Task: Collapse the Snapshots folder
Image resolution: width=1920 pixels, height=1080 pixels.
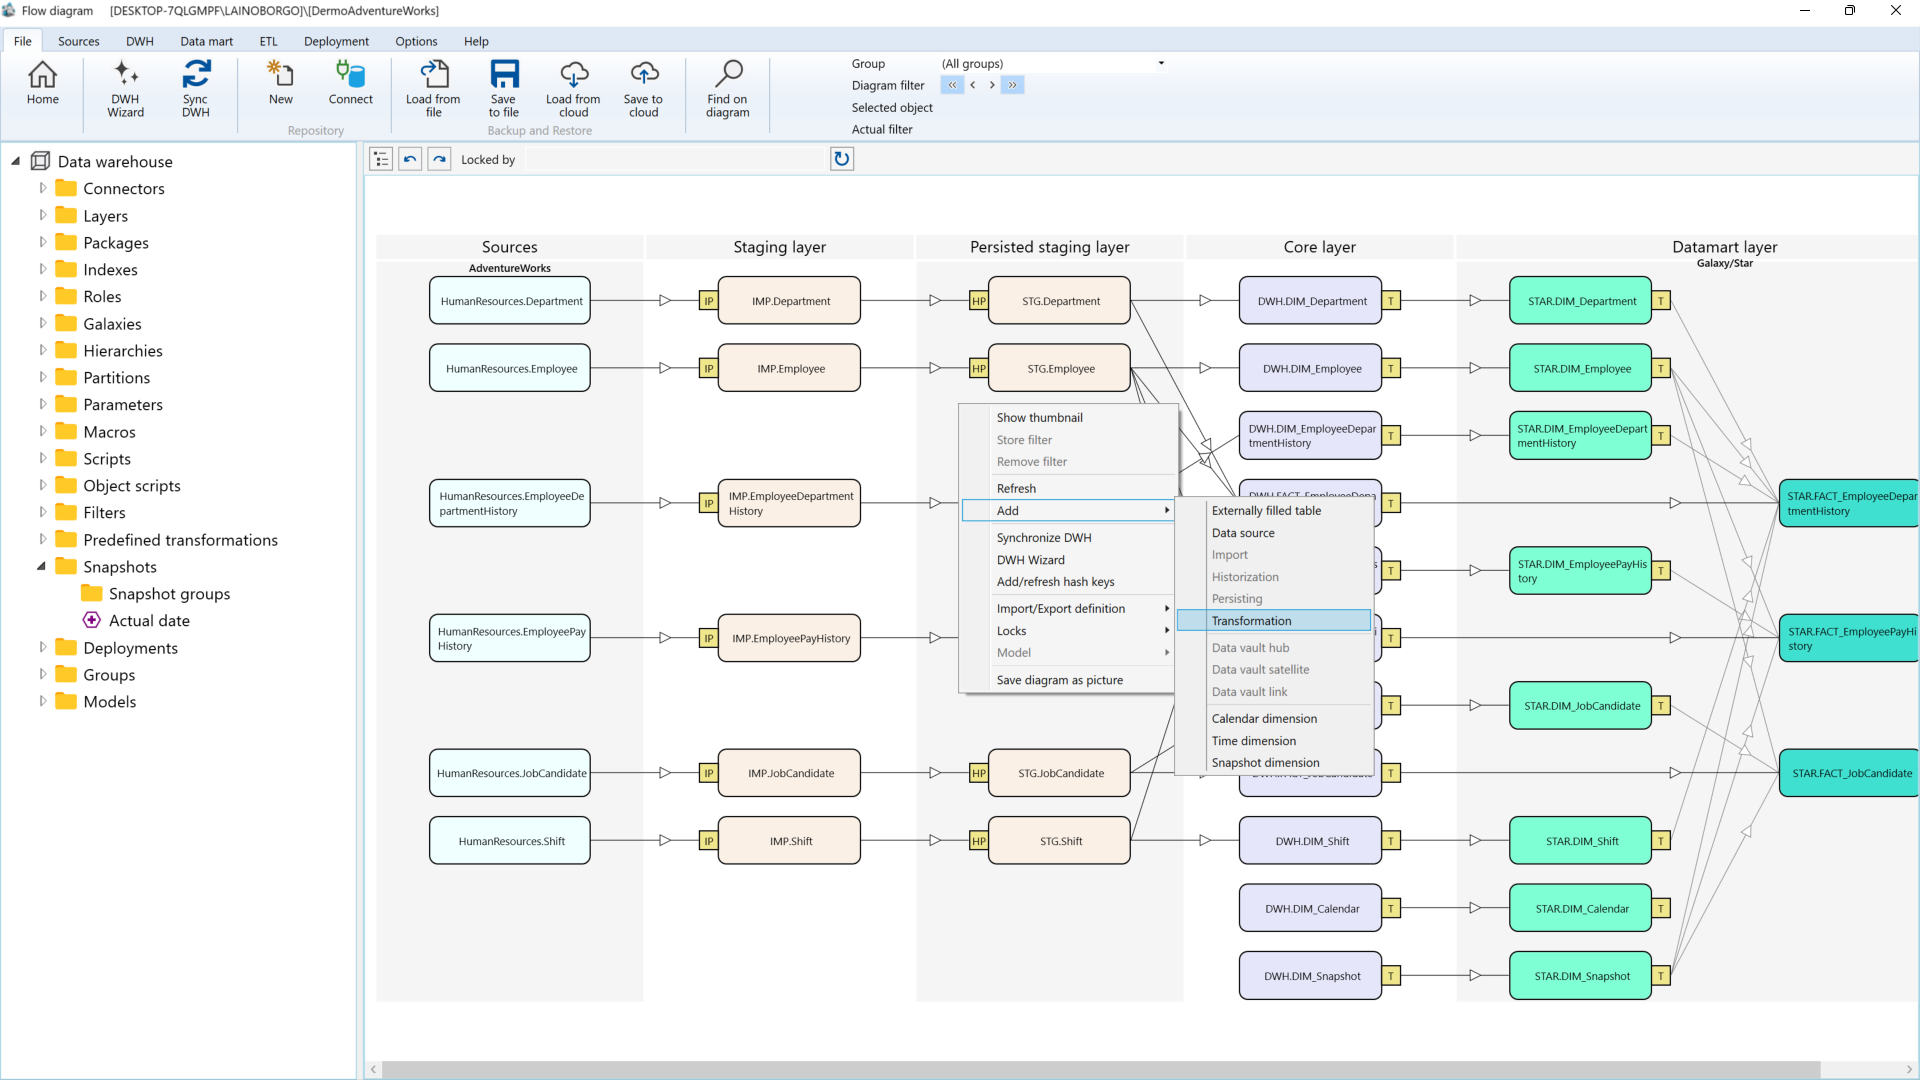Action: [x=42, y=566]
